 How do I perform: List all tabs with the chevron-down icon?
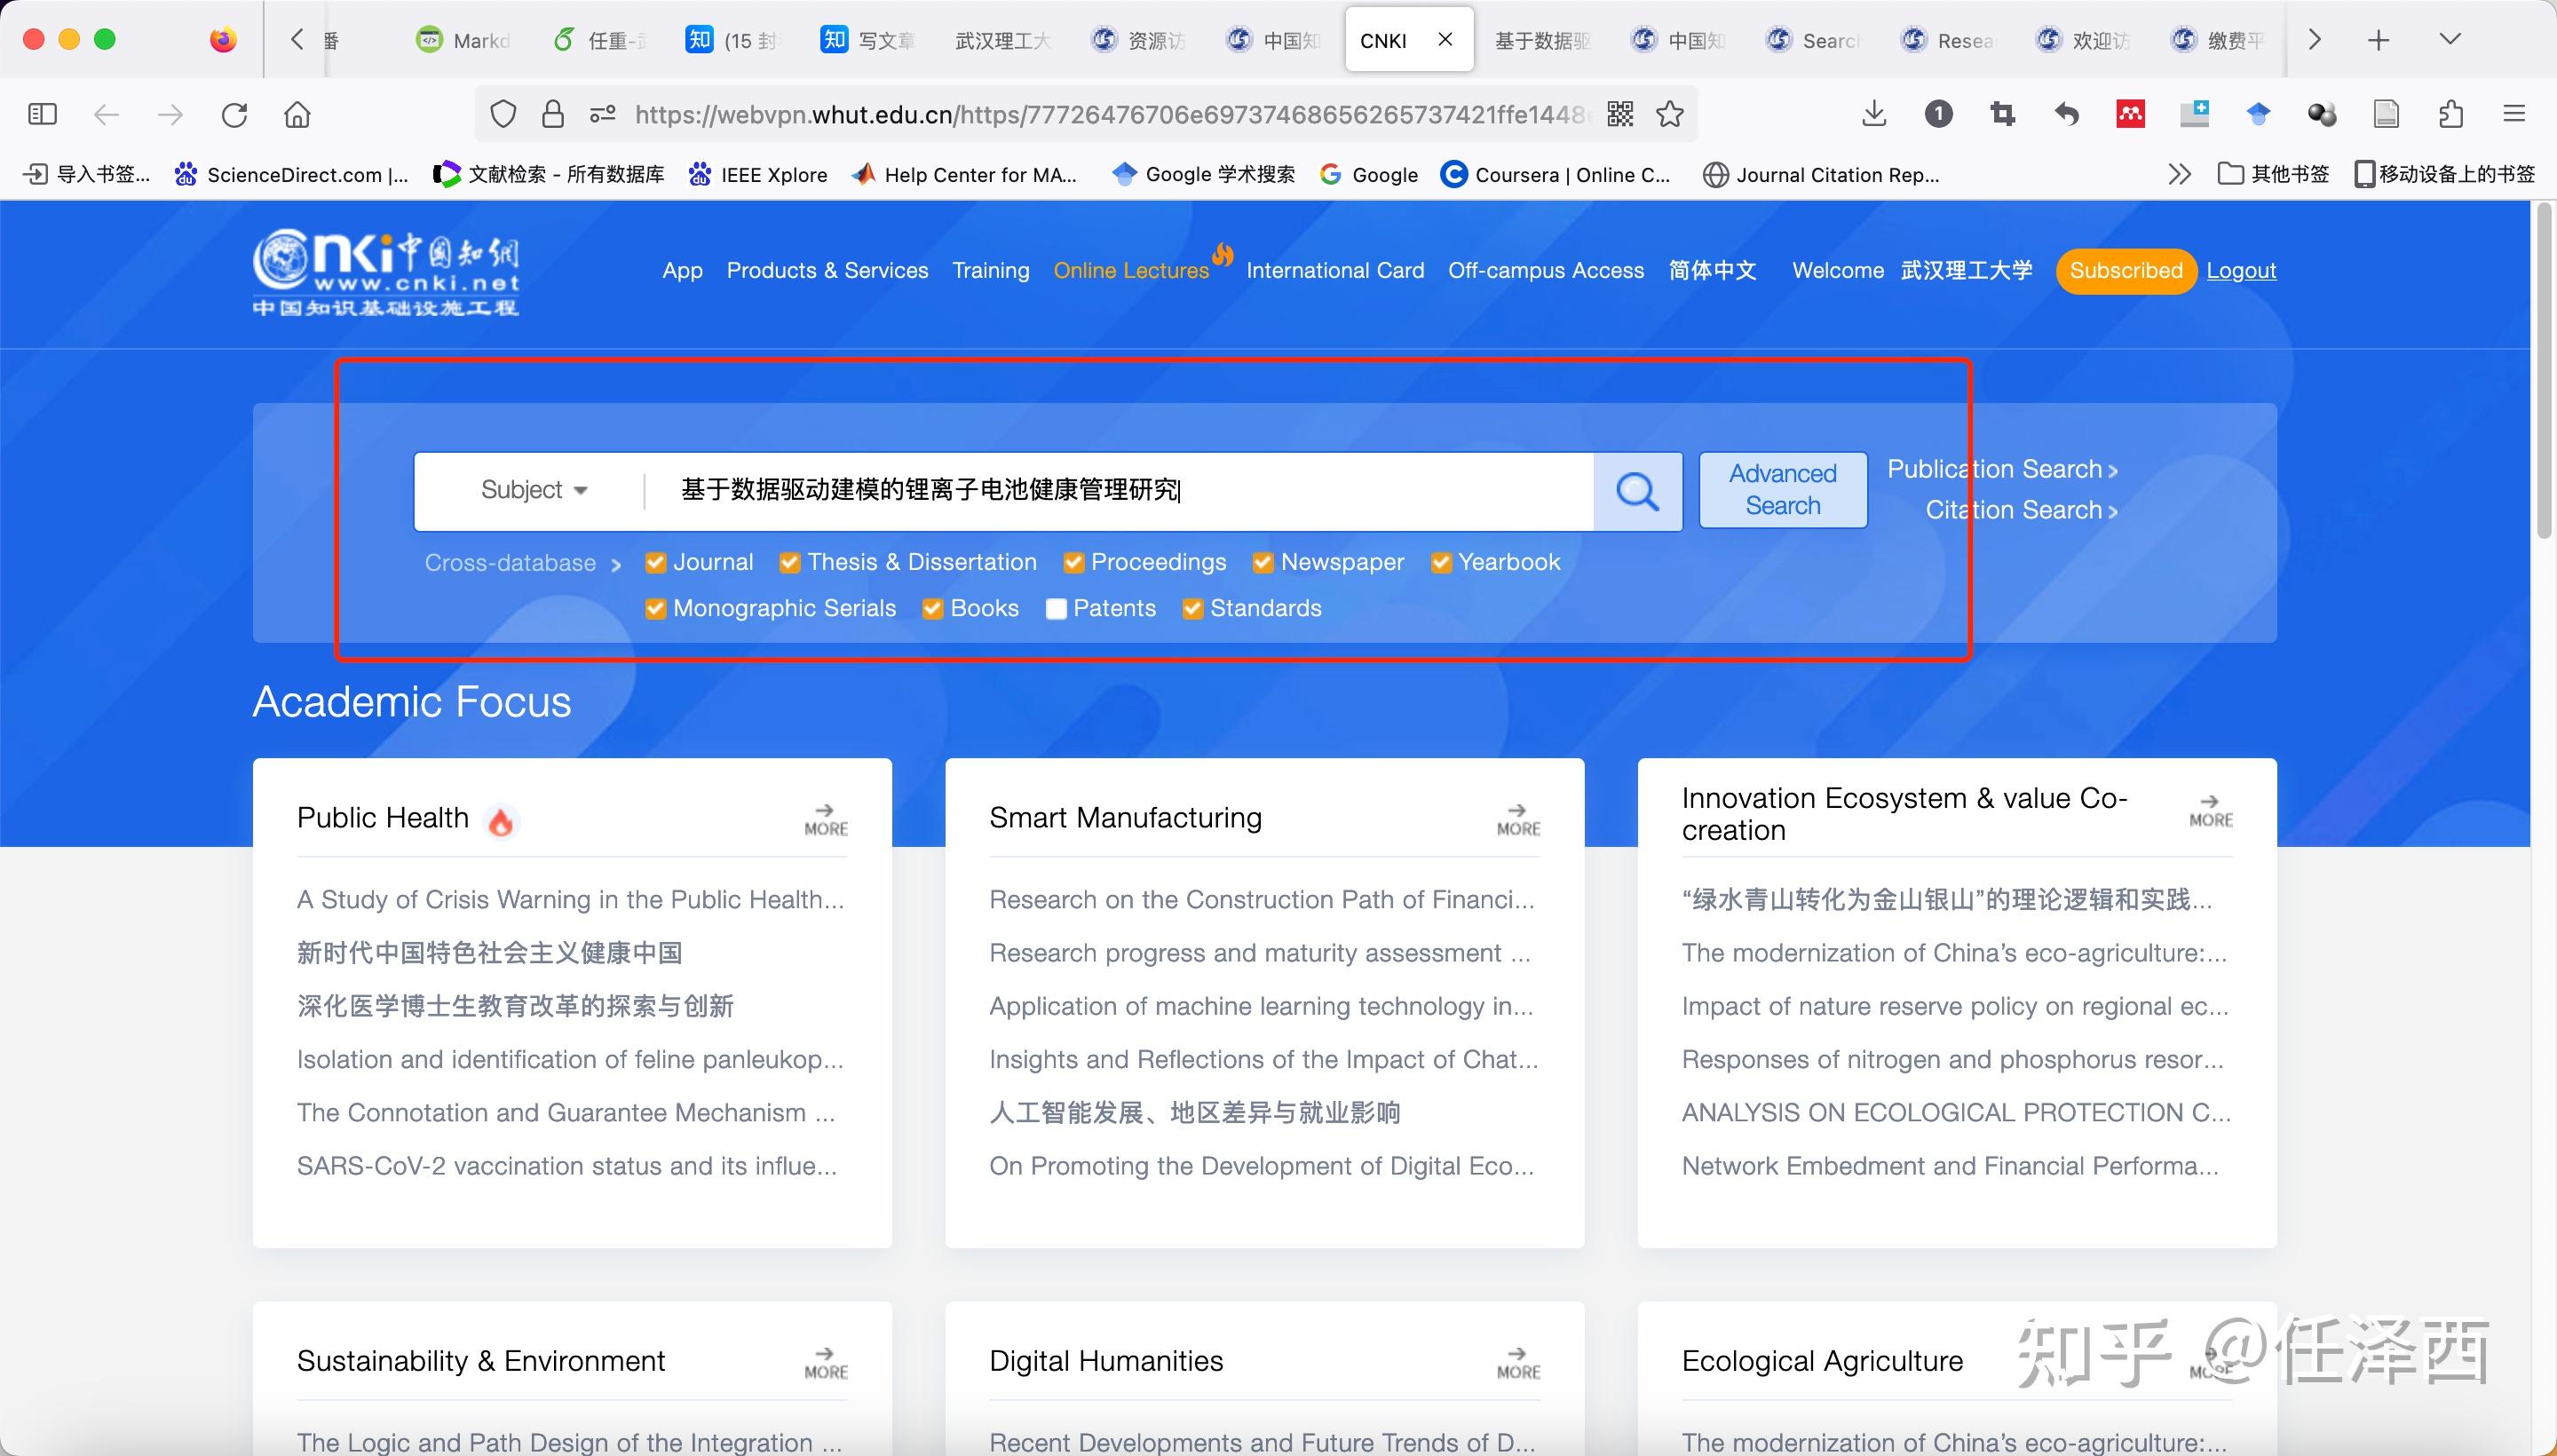2450,40
